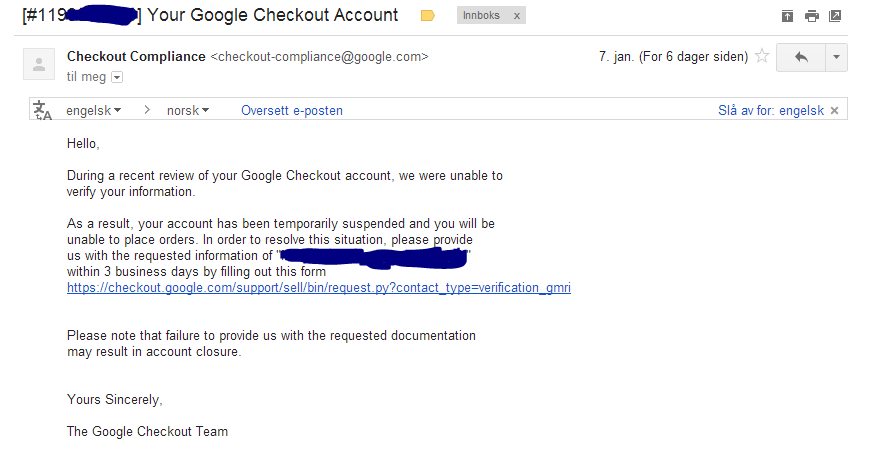The image size is (871, 463).
Task: Click sender avatar placeholder image
Action: tap(39, 64)
